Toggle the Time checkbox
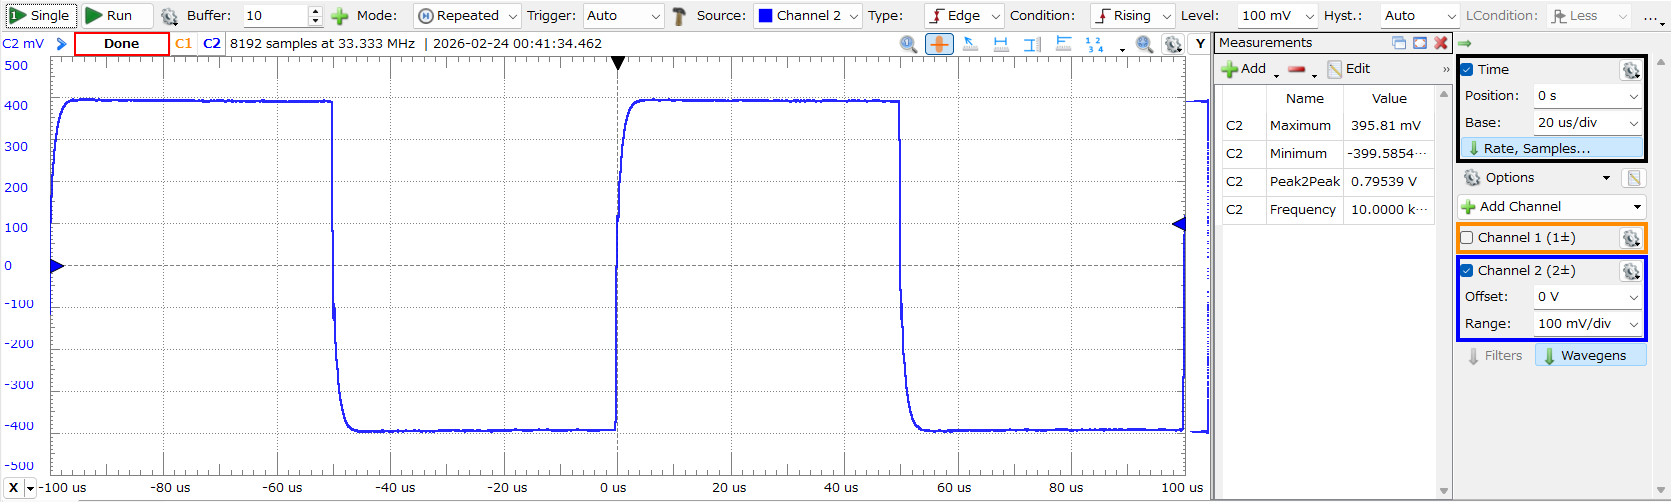 click(x=1467, y=70)
